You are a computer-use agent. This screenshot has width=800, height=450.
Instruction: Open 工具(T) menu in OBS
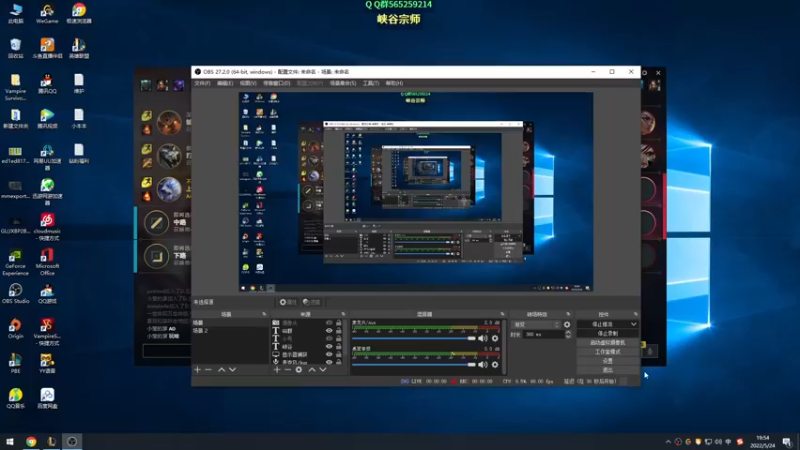[370, 83]
